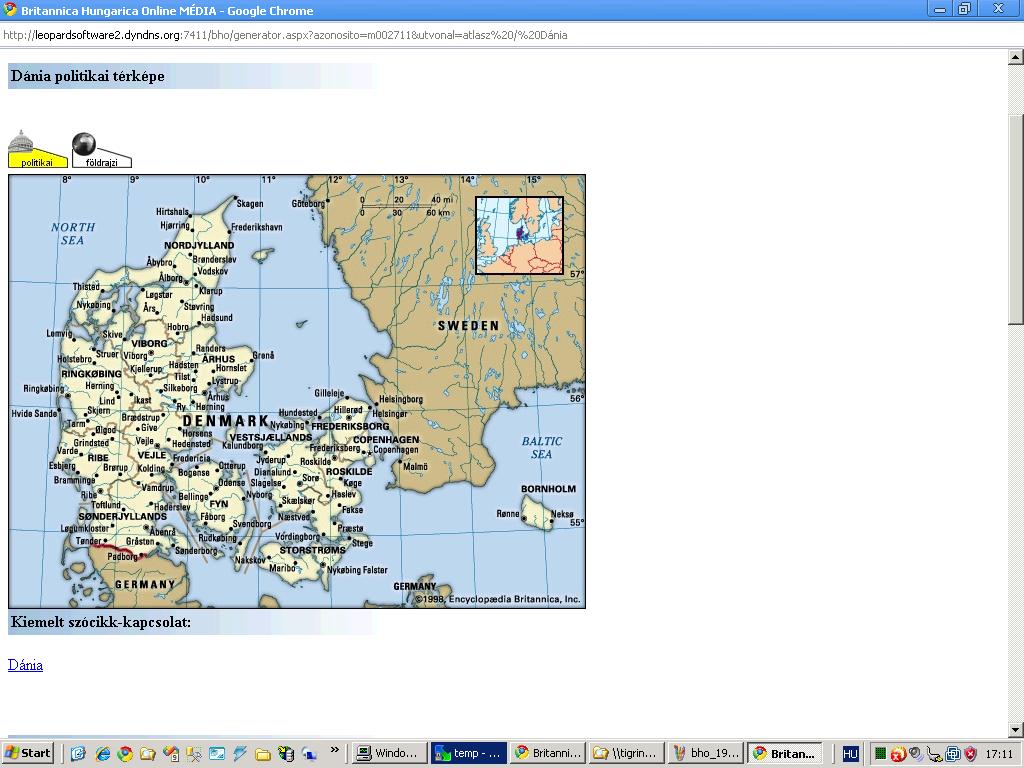The image size is (1024, 768).
Task: Click the remote desktop Quick Launch icon
Action: click(309, 754)
